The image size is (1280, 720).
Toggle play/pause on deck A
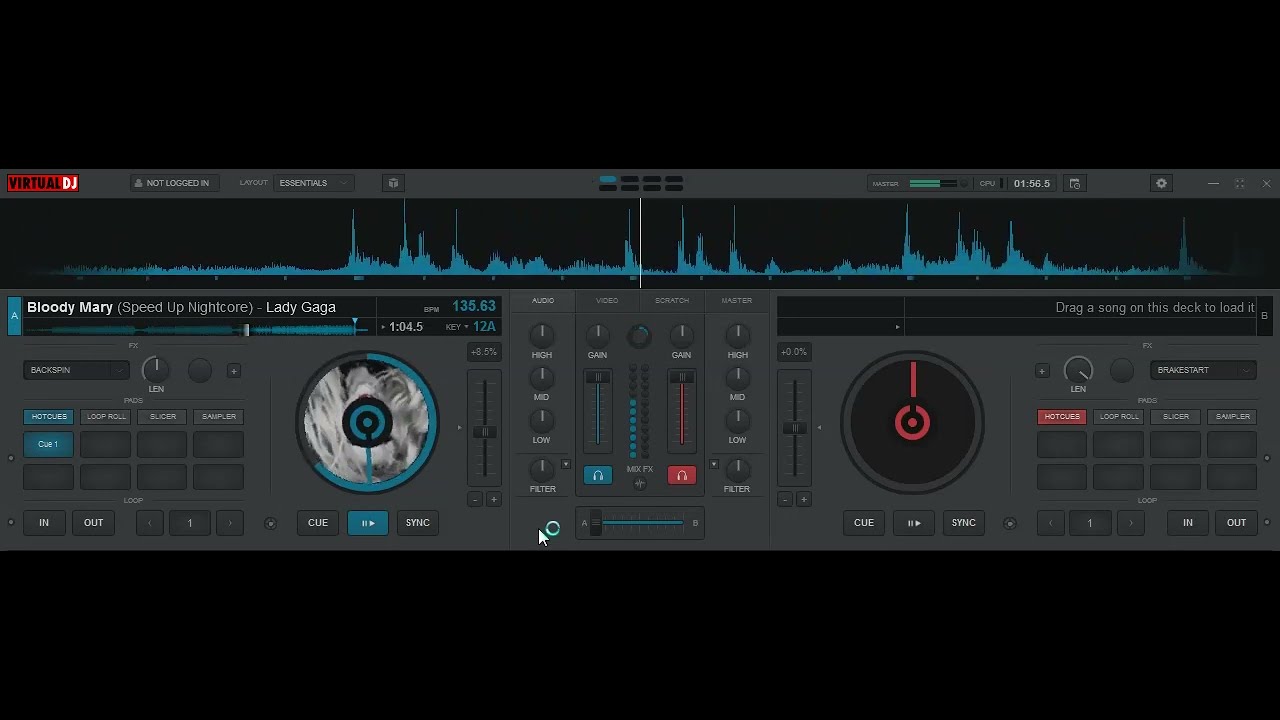pos(368,523)
